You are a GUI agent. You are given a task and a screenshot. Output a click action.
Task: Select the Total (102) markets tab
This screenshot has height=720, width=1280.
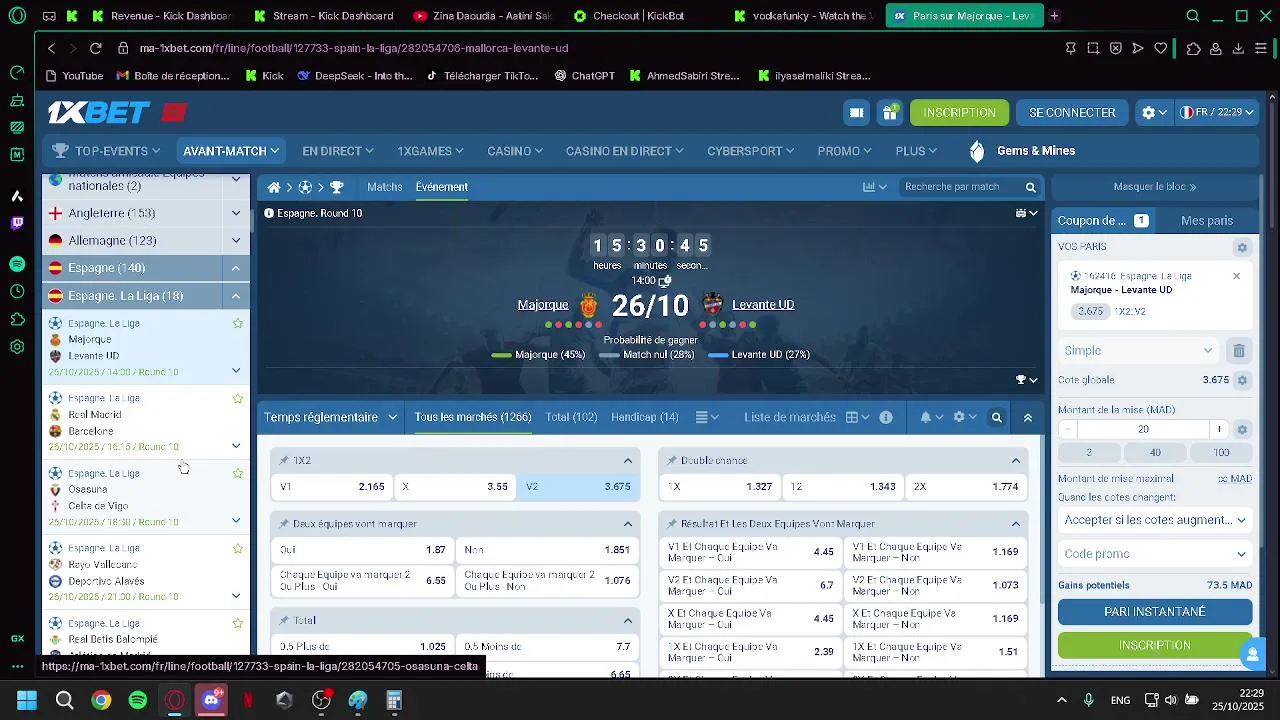click(x=571, y=417)
